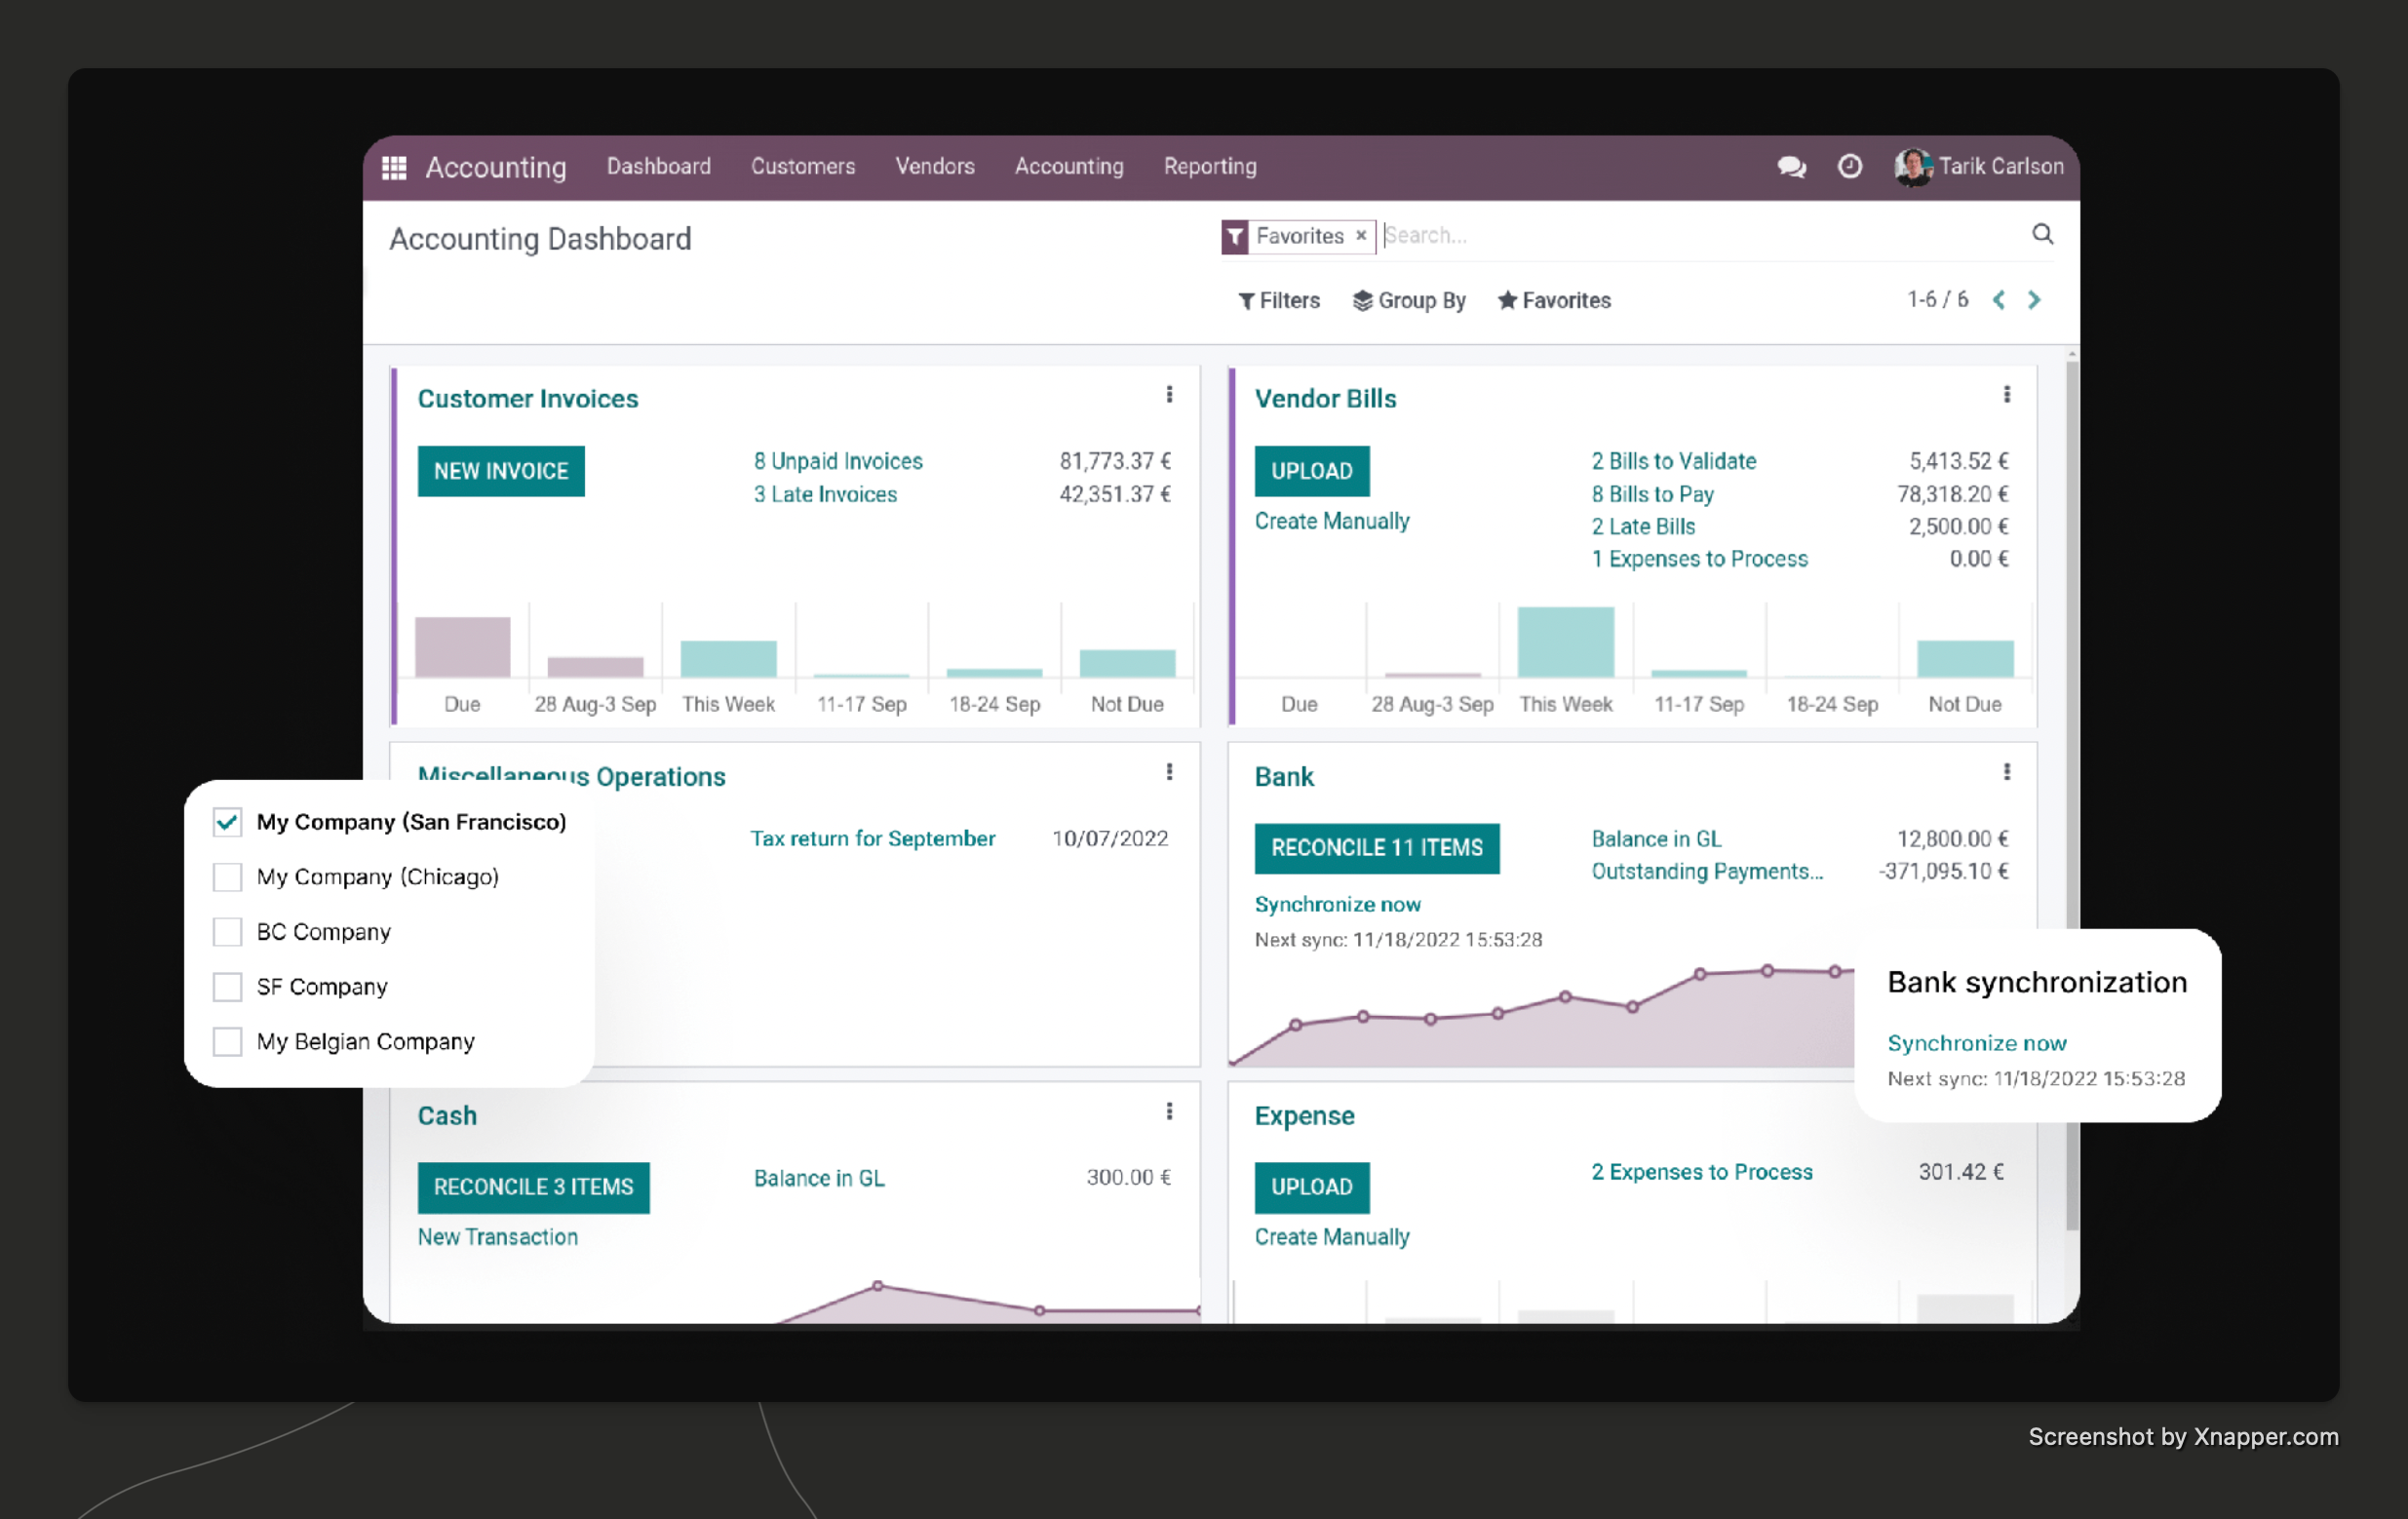Open the Customer Invoices card kebab menu
Image resolution: width=2408 pixels, height=1519 pixels.
click(1170, 395)
